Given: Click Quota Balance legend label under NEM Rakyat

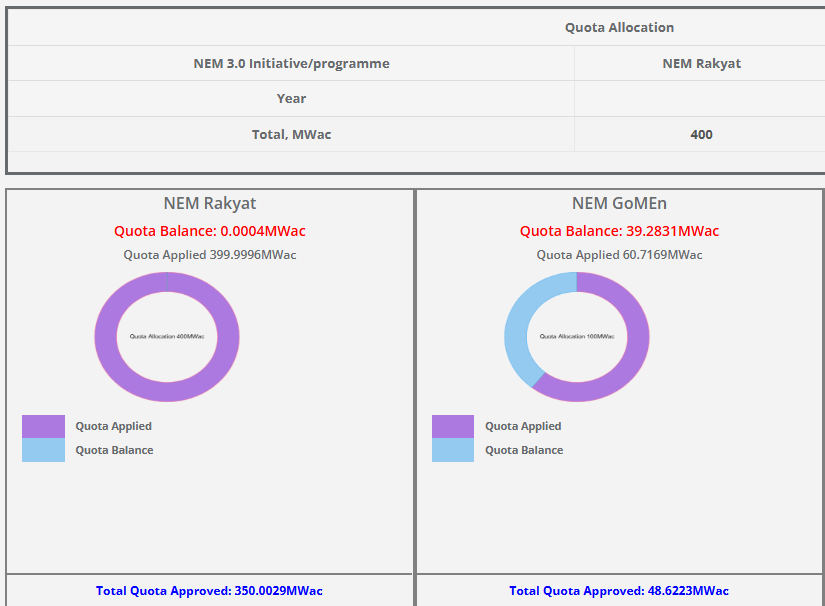Looking at the screenshot, I should click(x=114, y=450).
